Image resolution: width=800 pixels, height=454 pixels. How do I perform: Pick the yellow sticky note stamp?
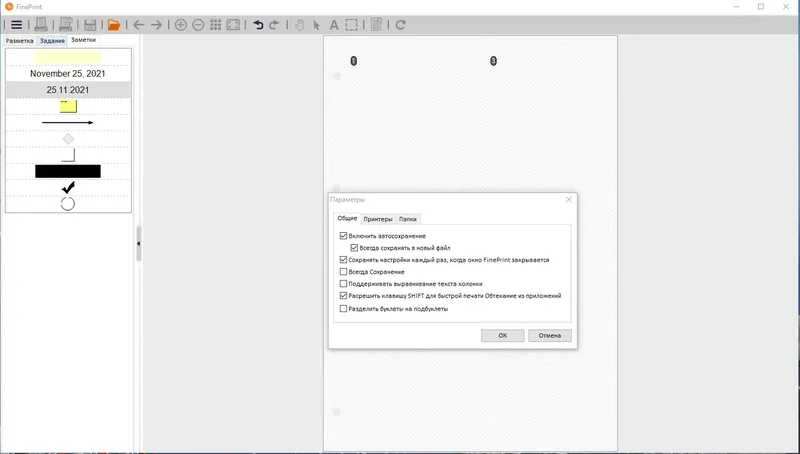(x=68, y=106)
